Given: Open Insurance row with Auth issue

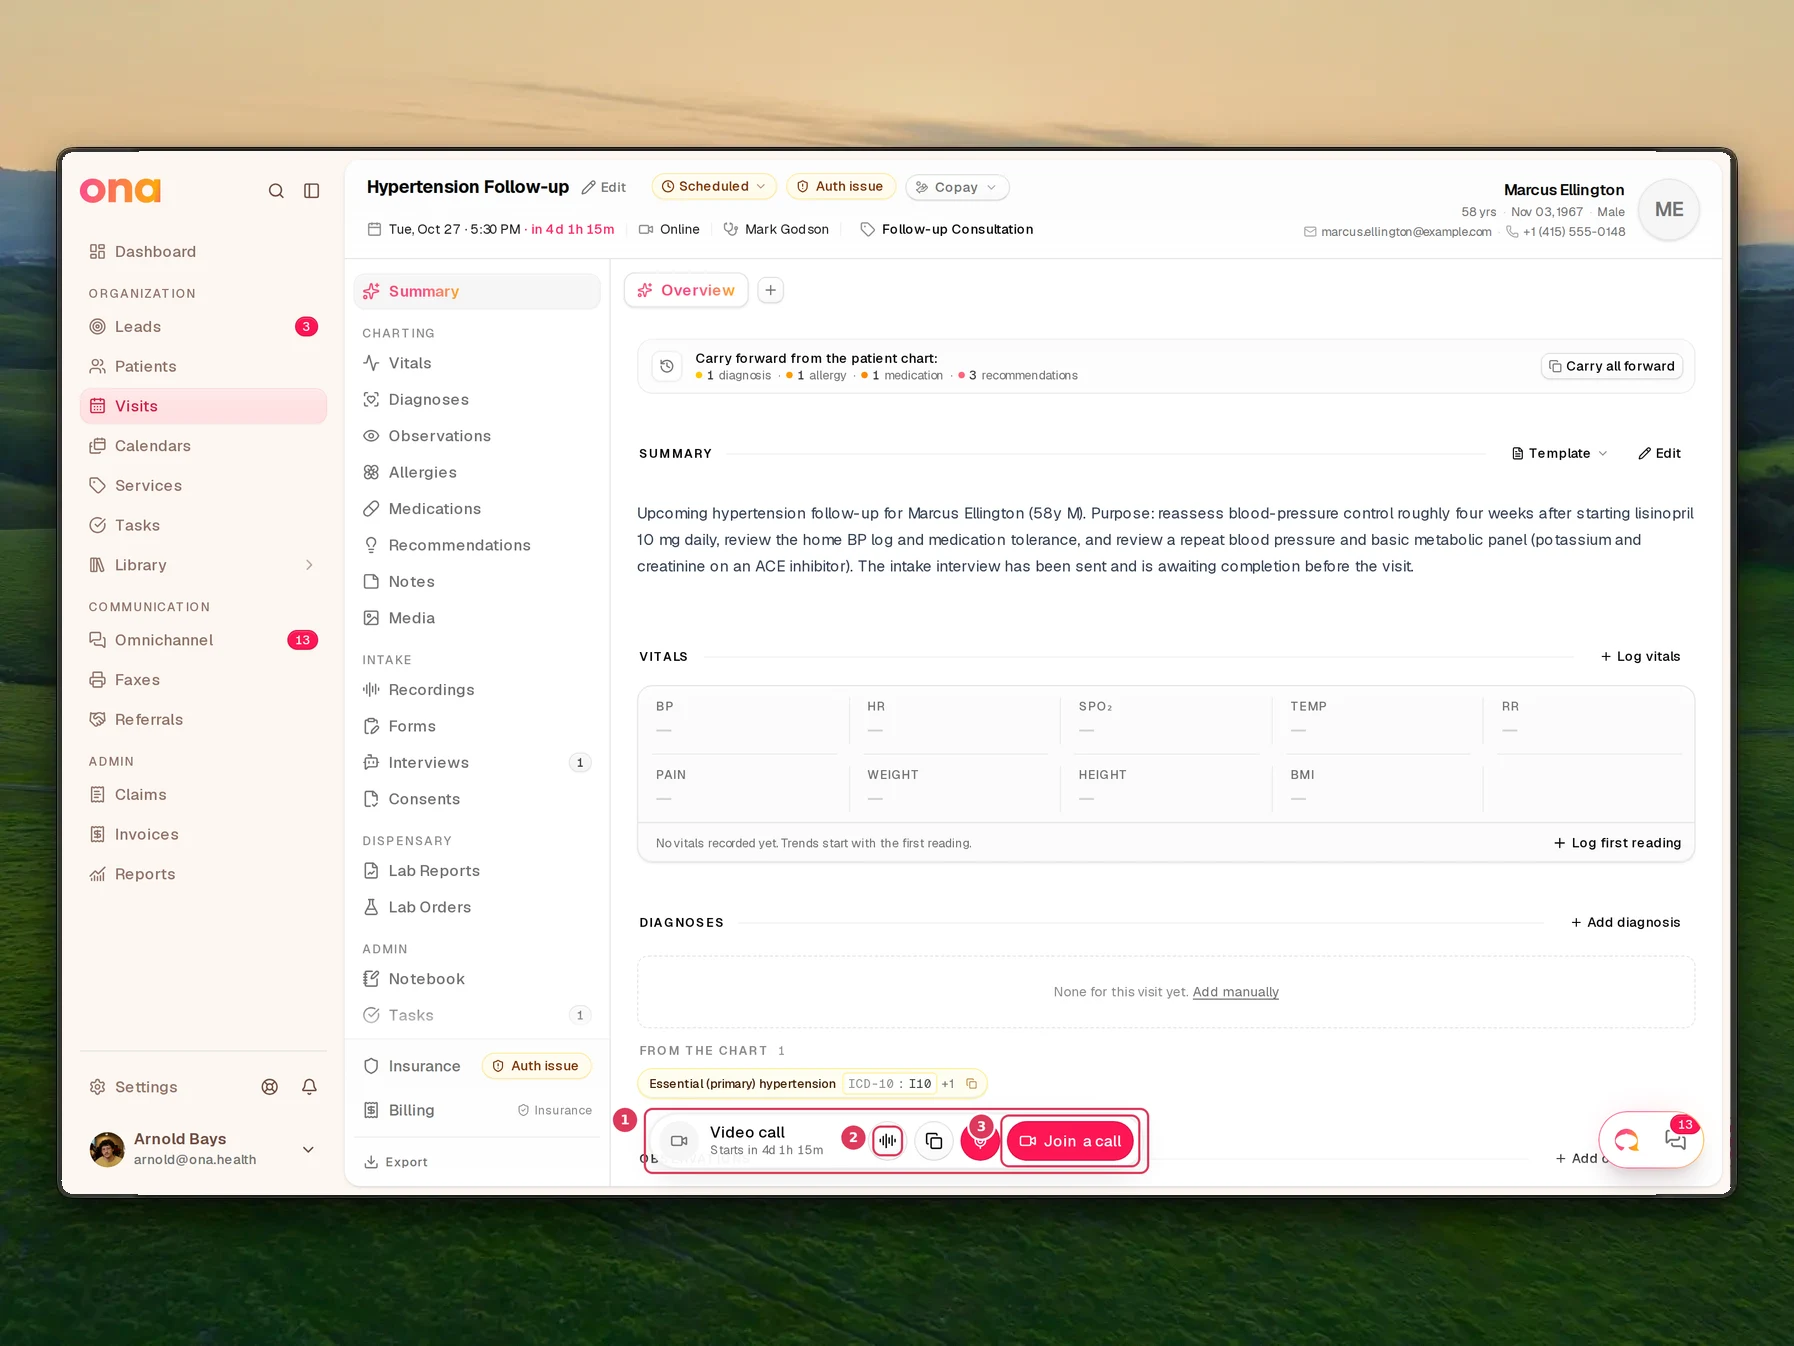Looking at the screenshot, I should (x=477, y=1066).
